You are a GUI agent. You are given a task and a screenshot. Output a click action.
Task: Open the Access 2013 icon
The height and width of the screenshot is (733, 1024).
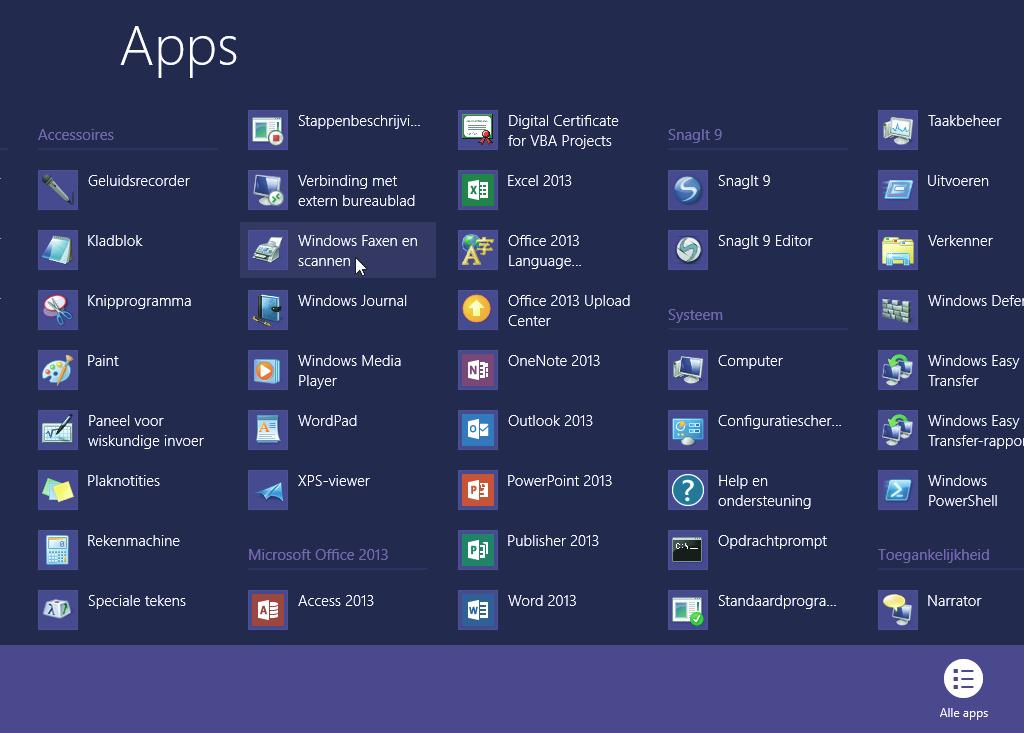[268, 610]
